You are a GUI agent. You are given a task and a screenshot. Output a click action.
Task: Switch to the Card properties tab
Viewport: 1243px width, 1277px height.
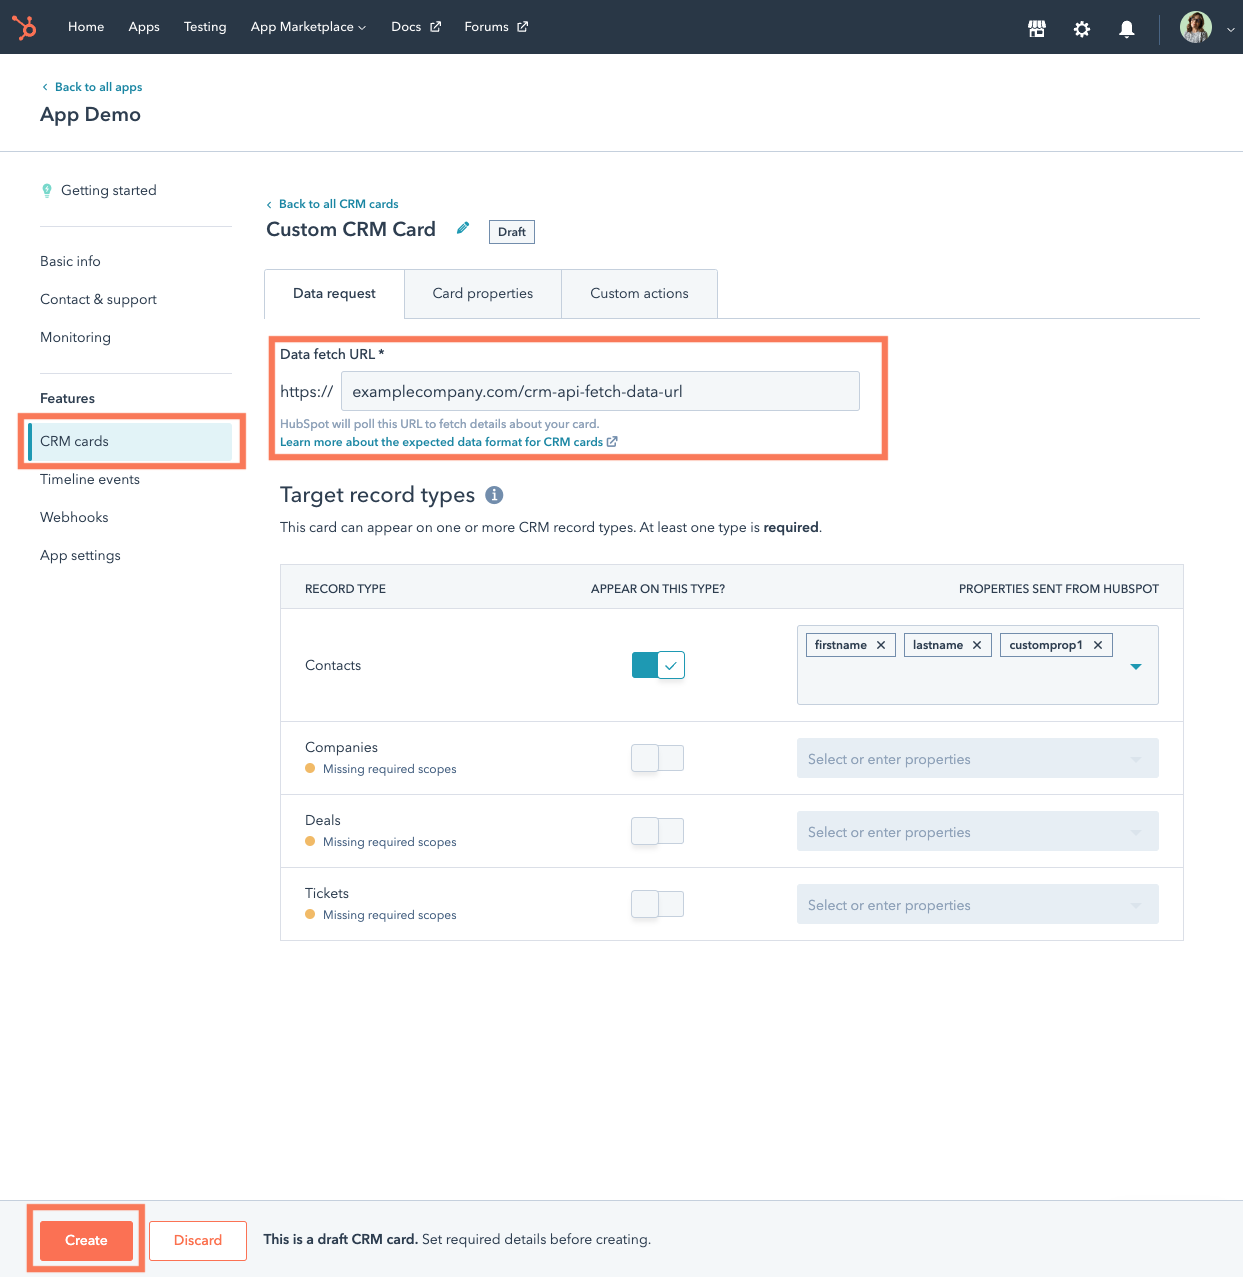482,293
